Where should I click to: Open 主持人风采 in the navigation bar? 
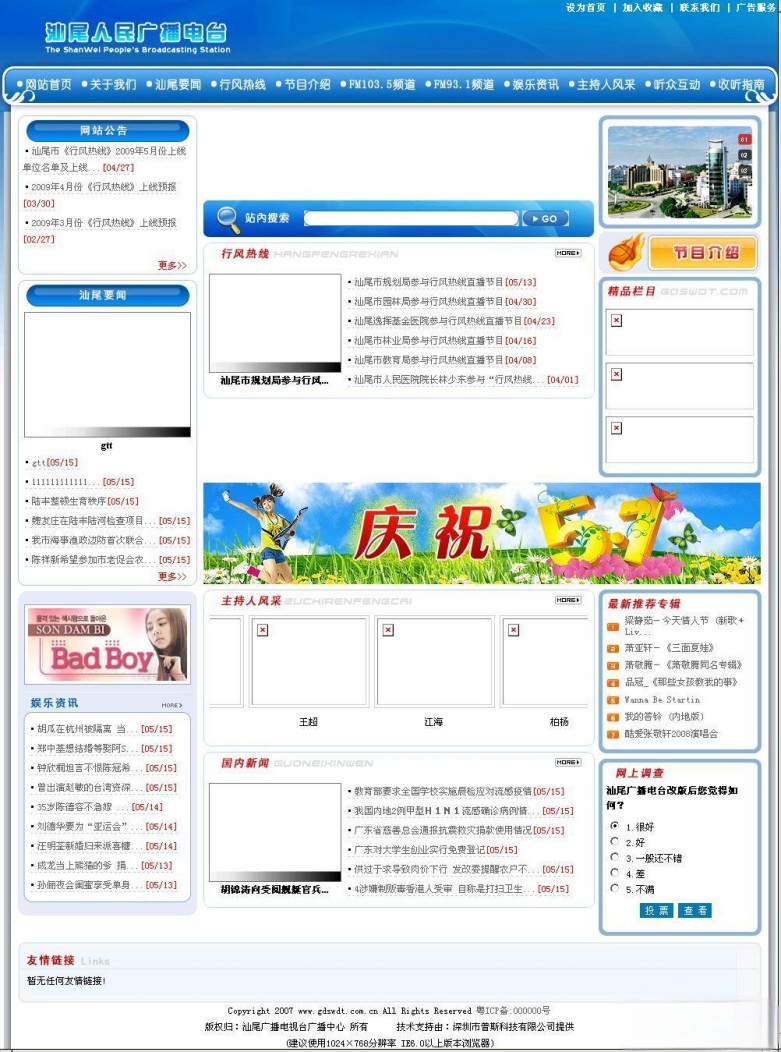[x=606, y=85]
